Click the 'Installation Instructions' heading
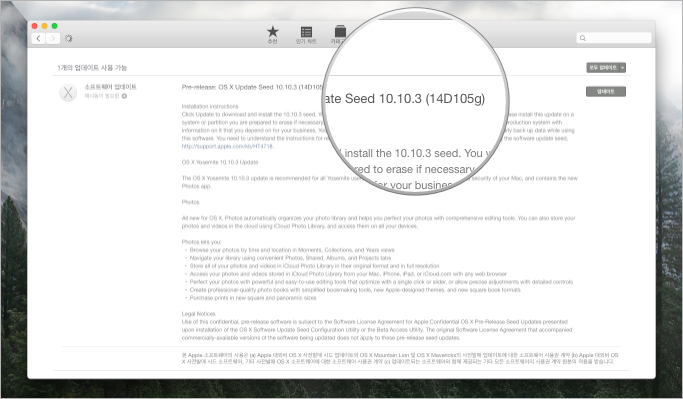 210,106
